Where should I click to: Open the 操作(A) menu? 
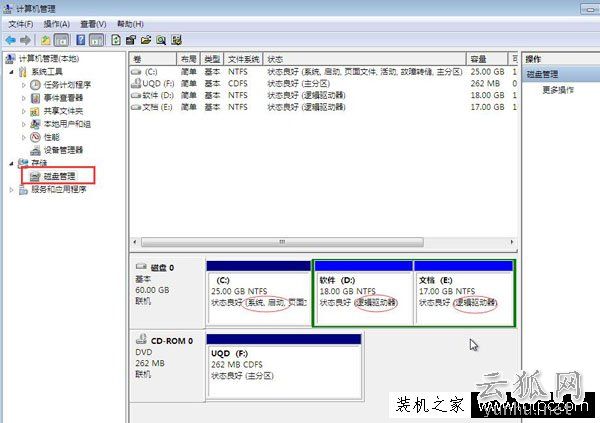pos(56,24)
